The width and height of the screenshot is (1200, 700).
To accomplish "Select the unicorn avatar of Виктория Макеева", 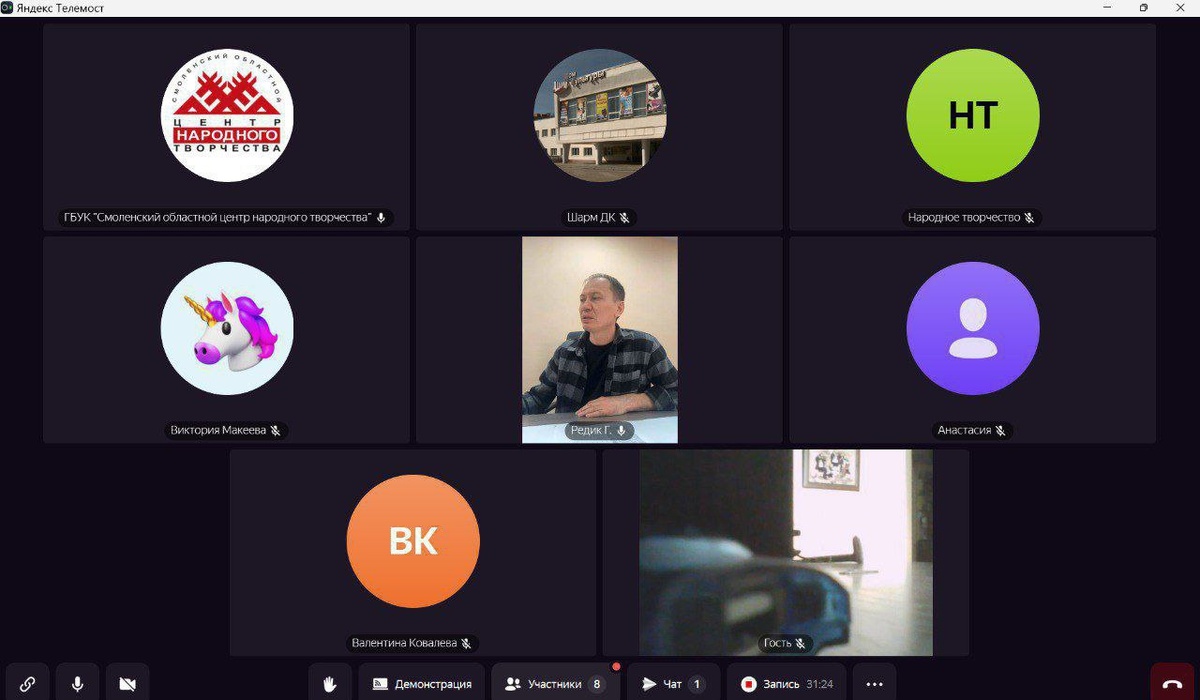I will point(227,328).
